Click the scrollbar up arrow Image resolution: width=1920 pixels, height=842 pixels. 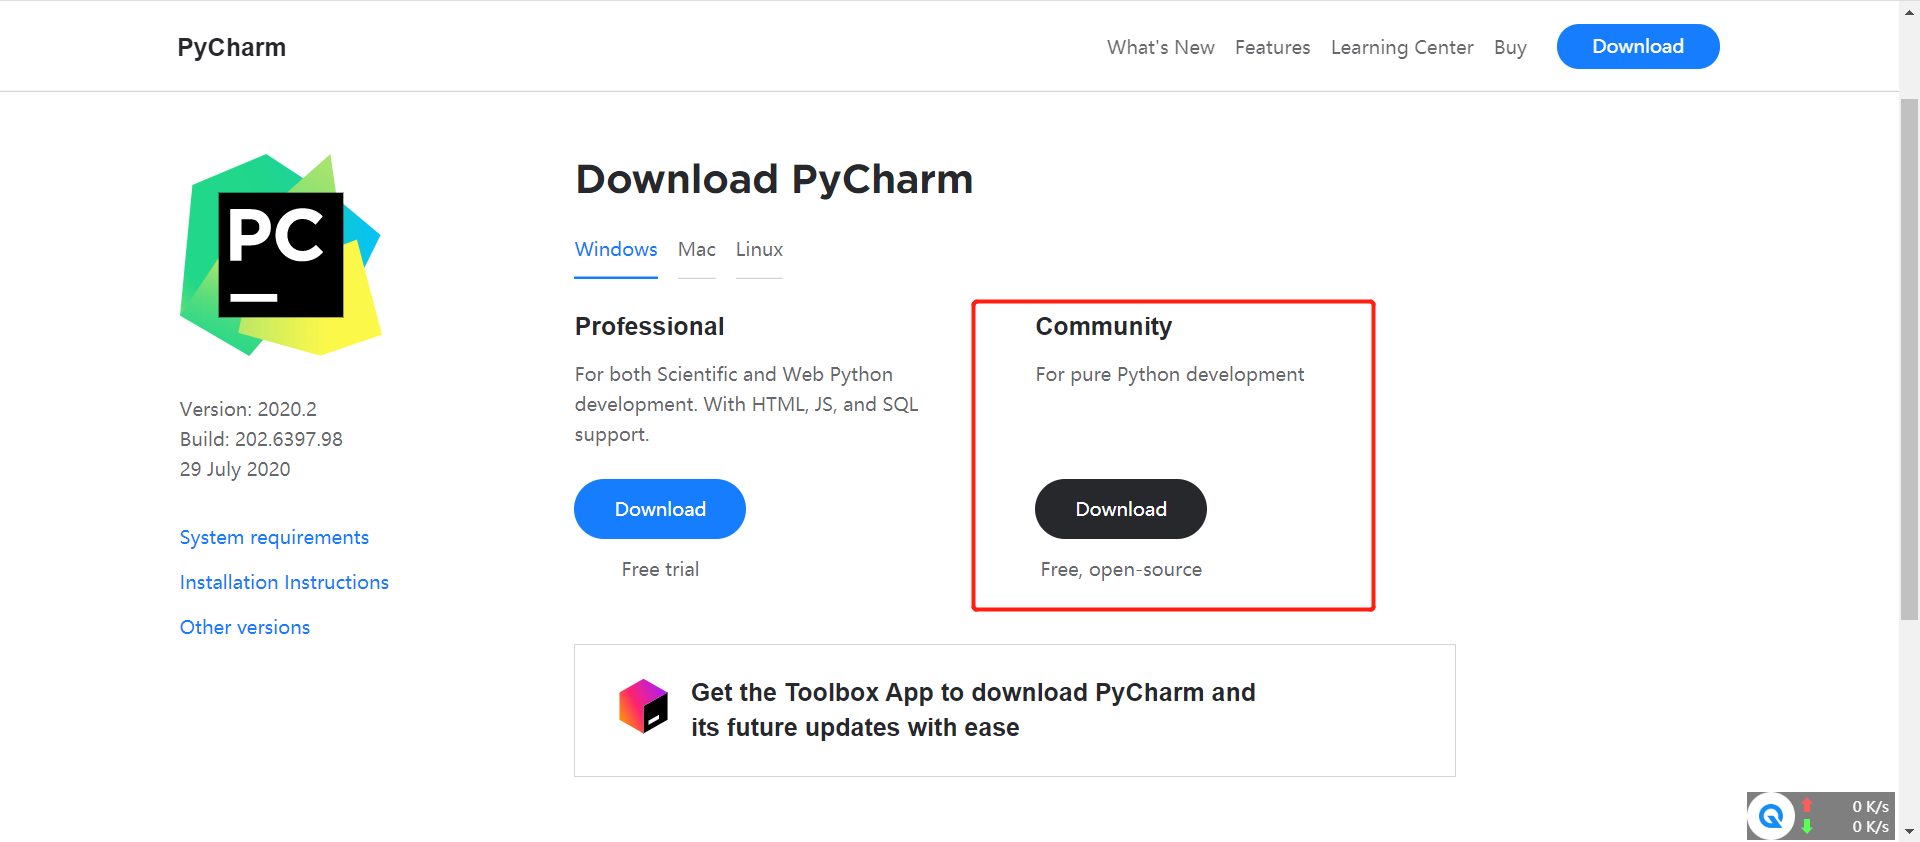[1910, 10]
